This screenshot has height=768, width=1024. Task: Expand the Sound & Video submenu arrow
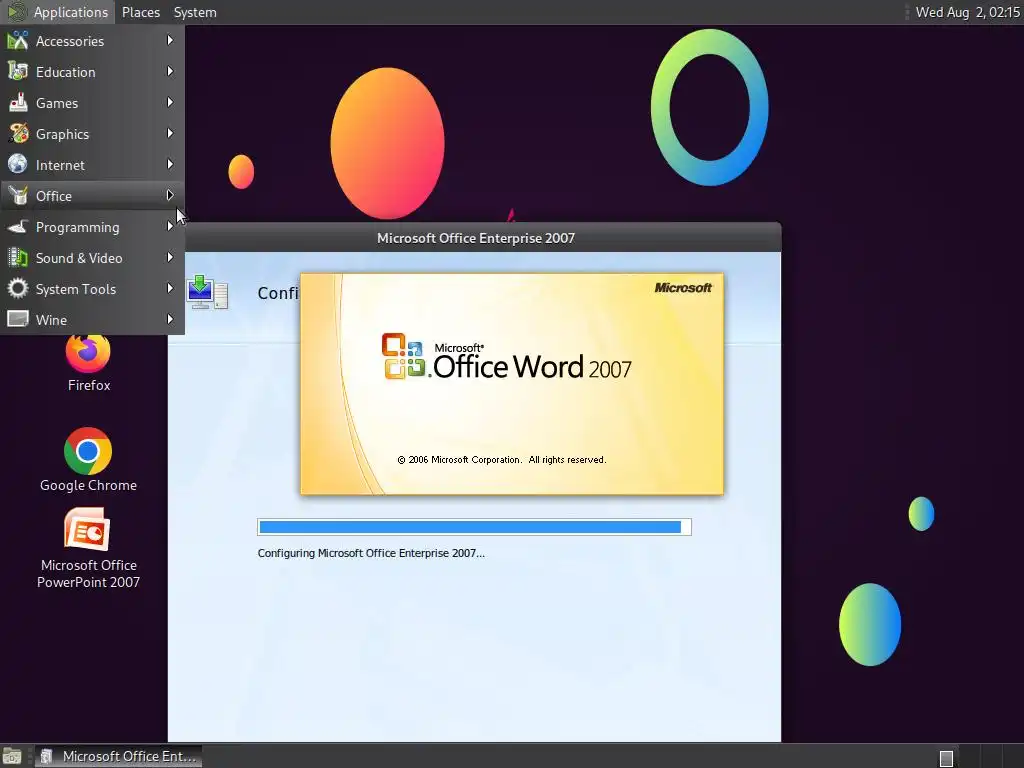click(x=170, y=257)
